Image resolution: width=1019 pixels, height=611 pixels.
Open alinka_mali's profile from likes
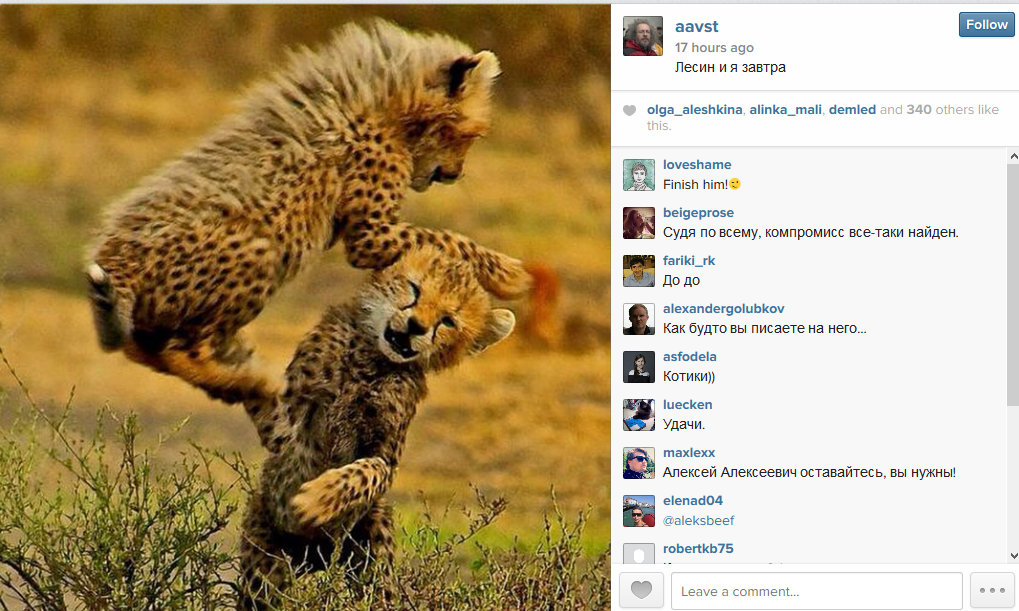785,110
